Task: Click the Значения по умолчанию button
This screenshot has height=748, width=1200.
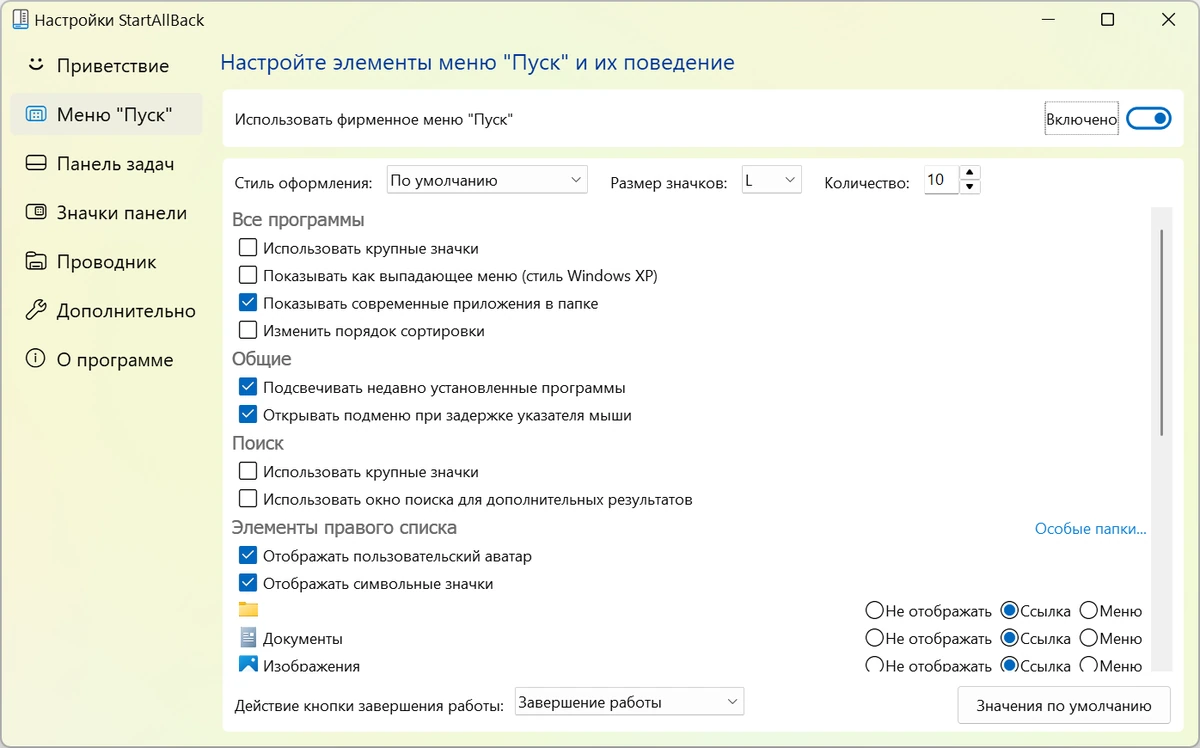Action: pyautogui.click(x=1064, y=705)
